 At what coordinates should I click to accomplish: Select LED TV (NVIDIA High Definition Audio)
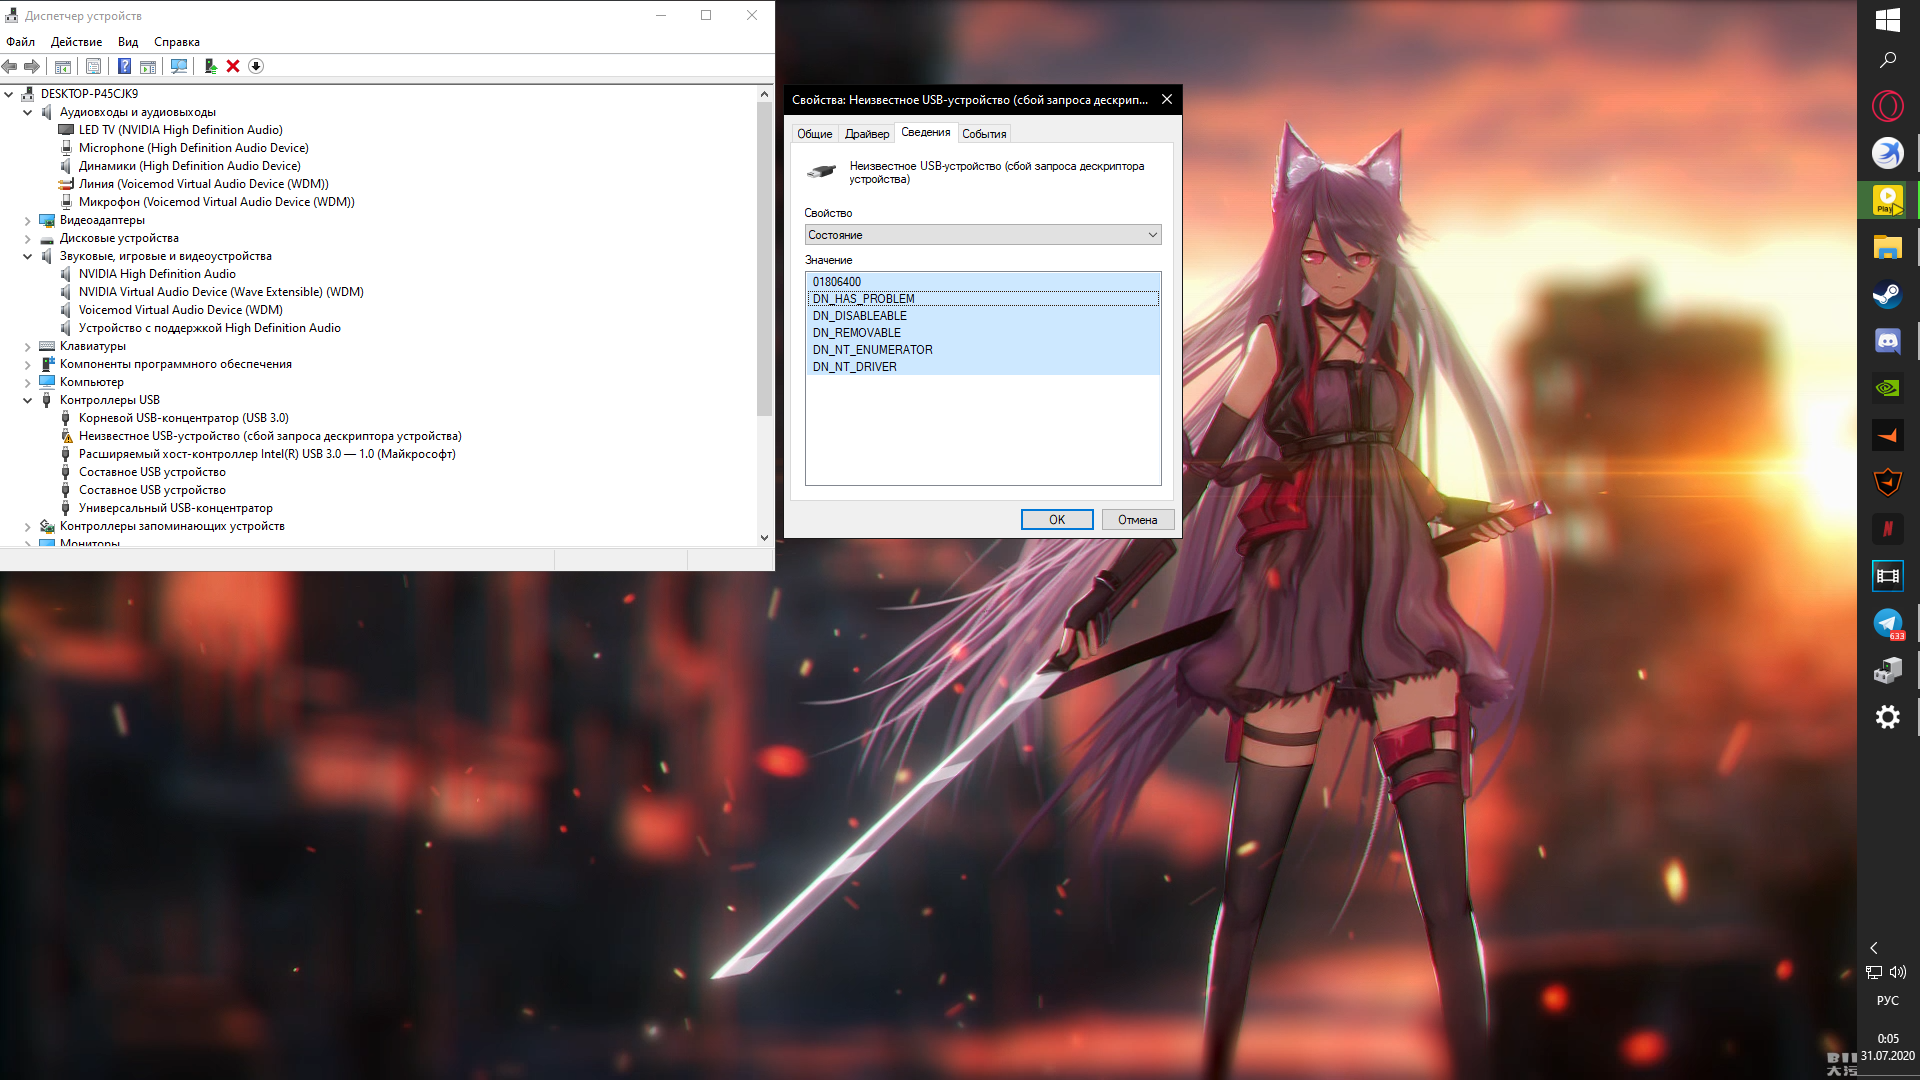click(181, 130)
